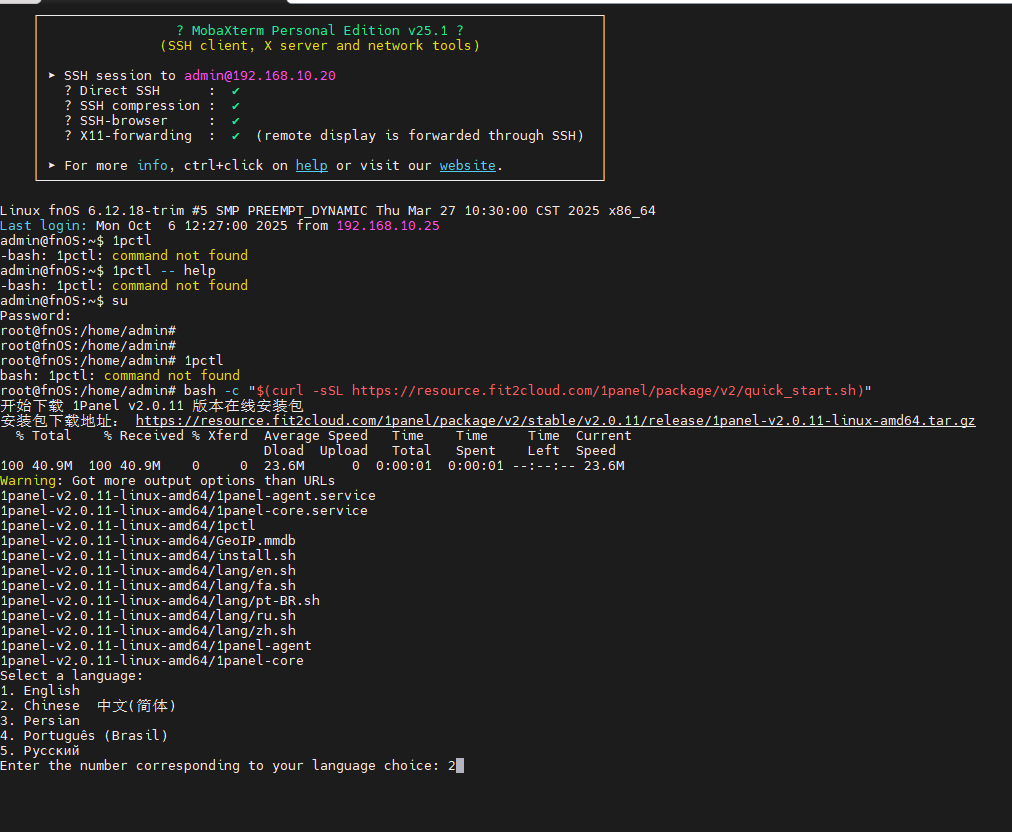1012x832 pixels.
Task: Open the 1panel tar.gz download URL
Action: click(x=555, y=421)
